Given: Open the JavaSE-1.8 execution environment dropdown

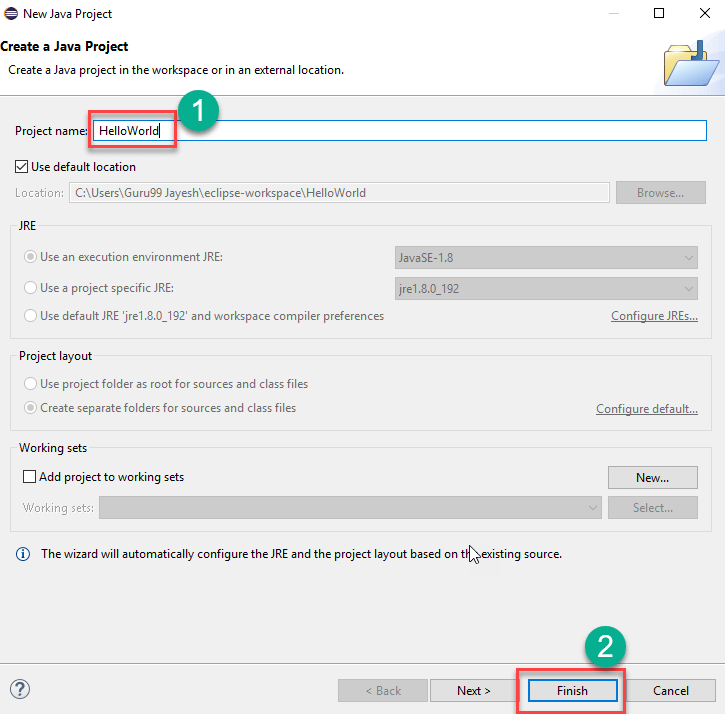Looking at the screenshot, I should click(546, 258).
